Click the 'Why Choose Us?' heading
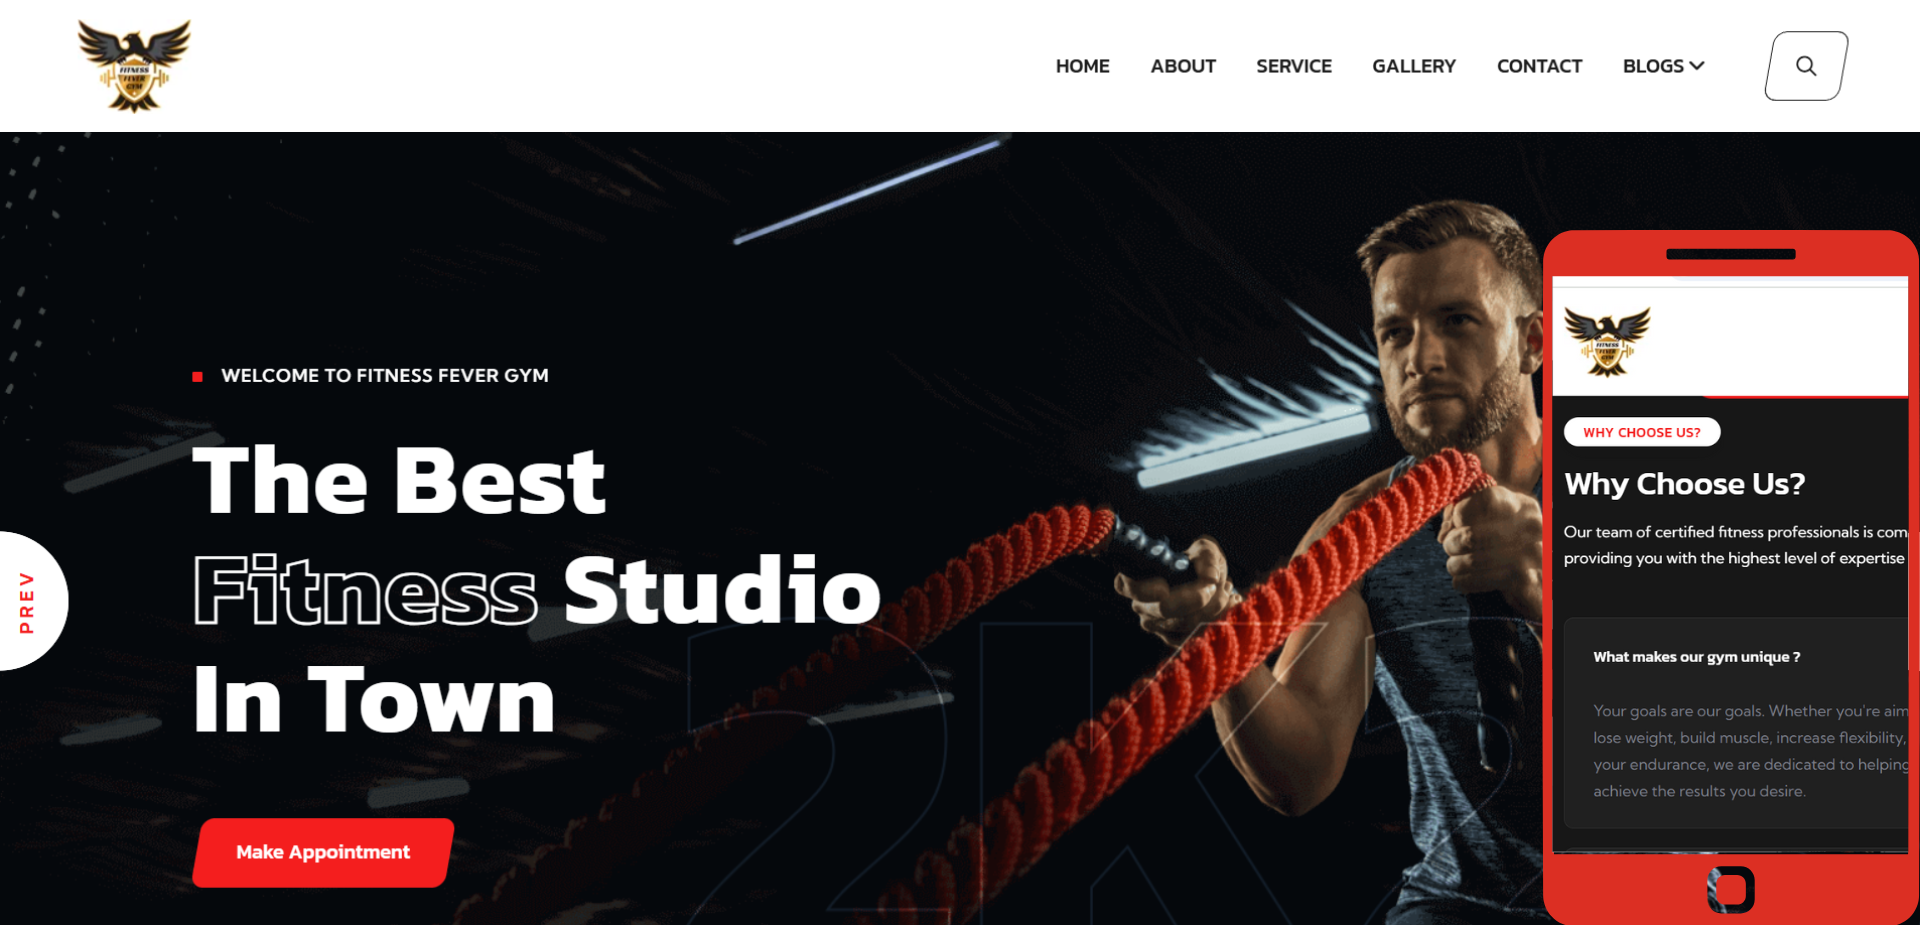The height and width of the screenshot is (925, 1920). (1685, 484)
